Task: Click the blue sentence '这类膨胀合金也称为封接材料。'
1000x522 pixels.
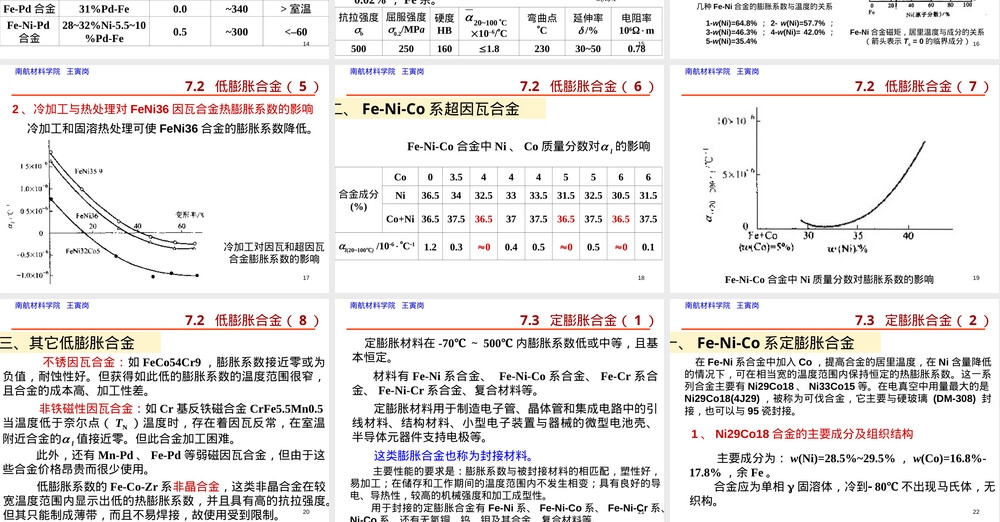Action: (x=453, y=456)
